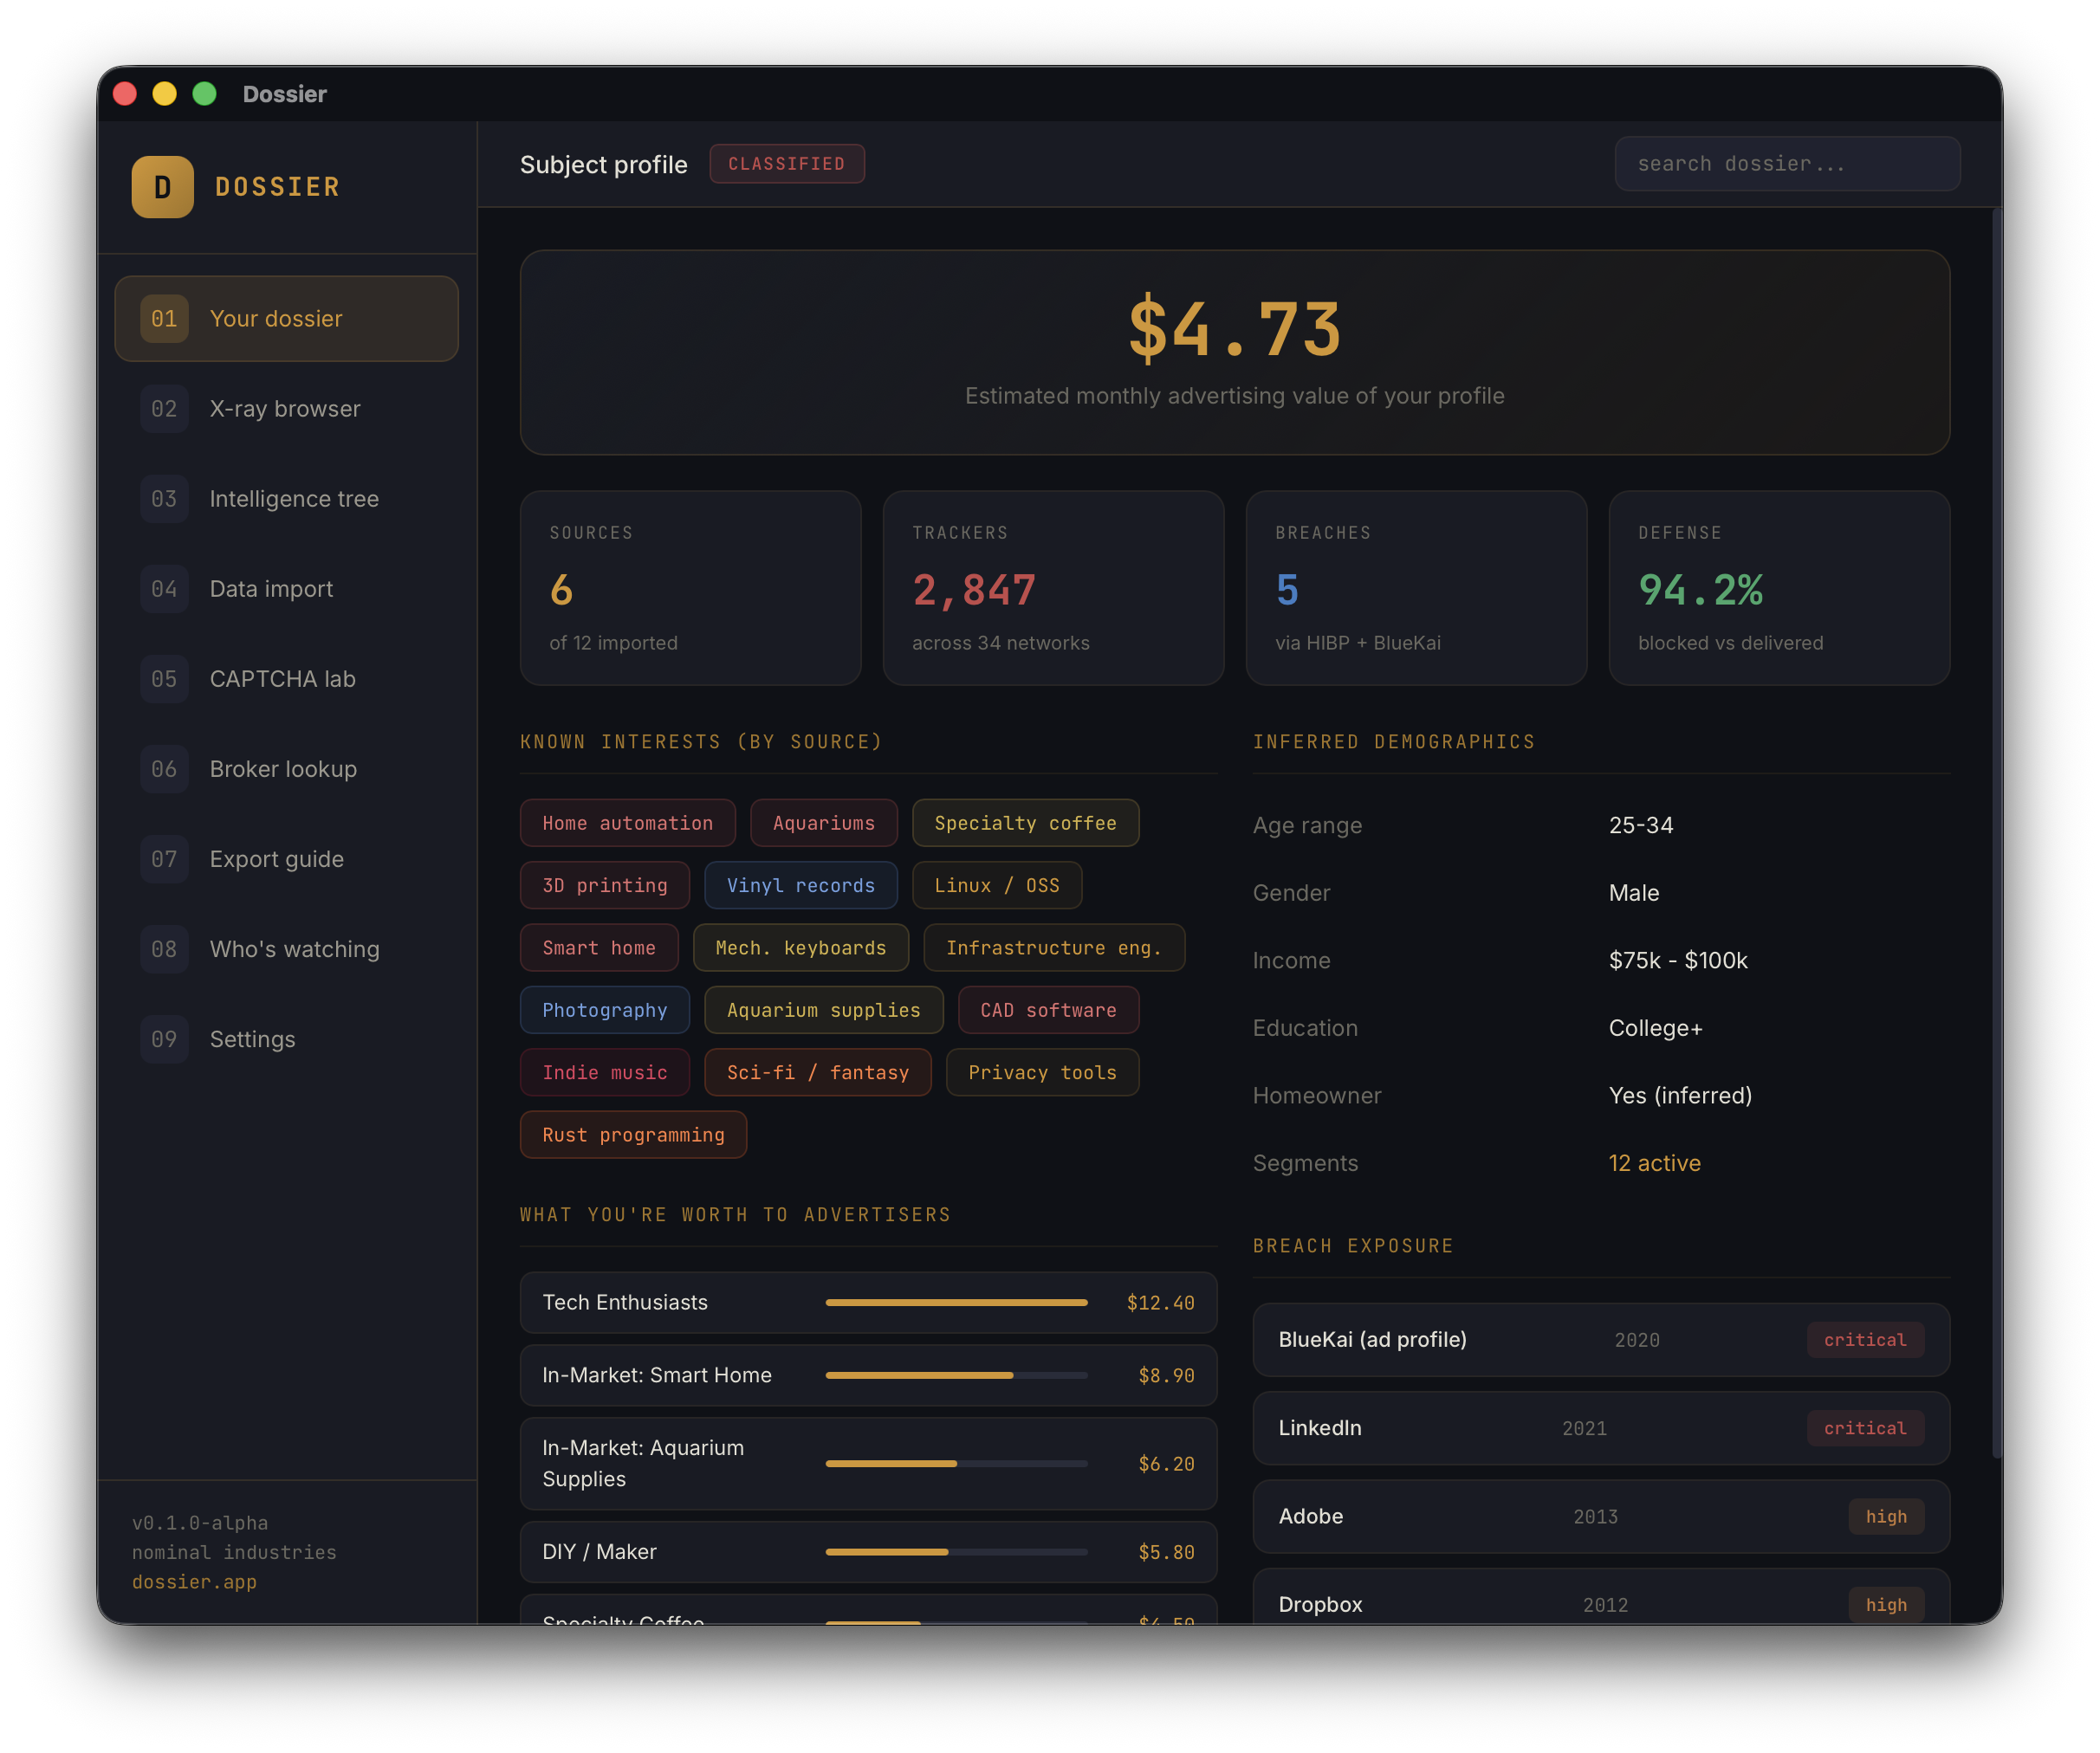This screenshot has width=2100, height=1753.
Task: Click the vertical scrollbar on right edge
Action: click(x=1996, y=830)
